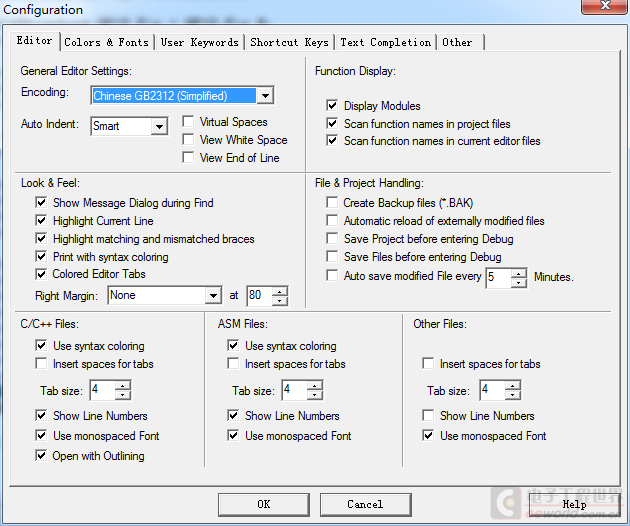Click the auto save minutes field
630x526 pixels.
point(499,278)
